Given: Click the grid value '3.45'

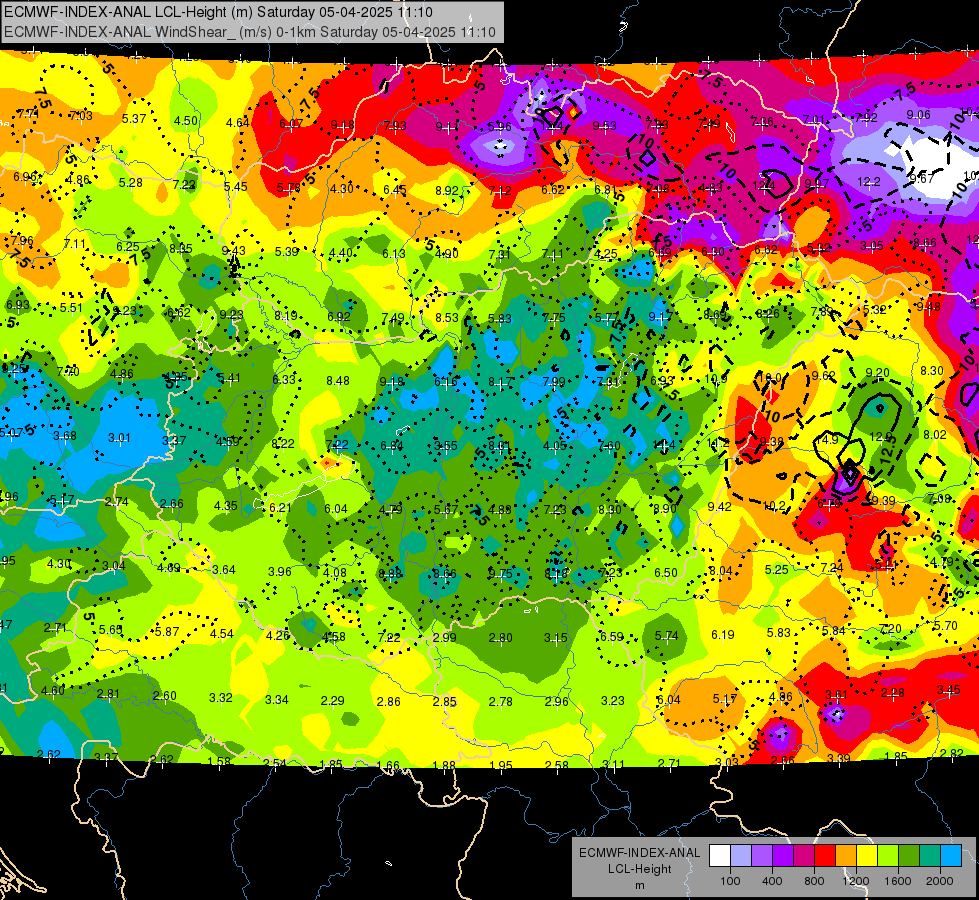Looking at the screenshot, I should (948, 690).
